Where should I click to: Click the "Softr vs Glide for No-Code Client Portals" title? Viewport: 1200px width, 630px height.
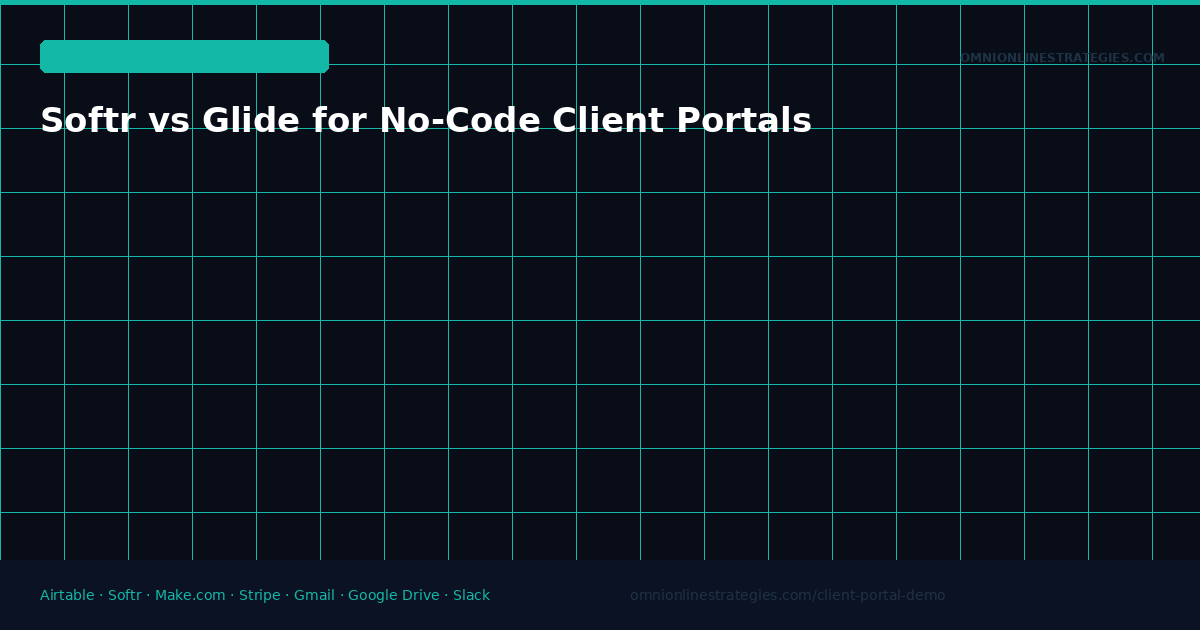tap(426, 121)
